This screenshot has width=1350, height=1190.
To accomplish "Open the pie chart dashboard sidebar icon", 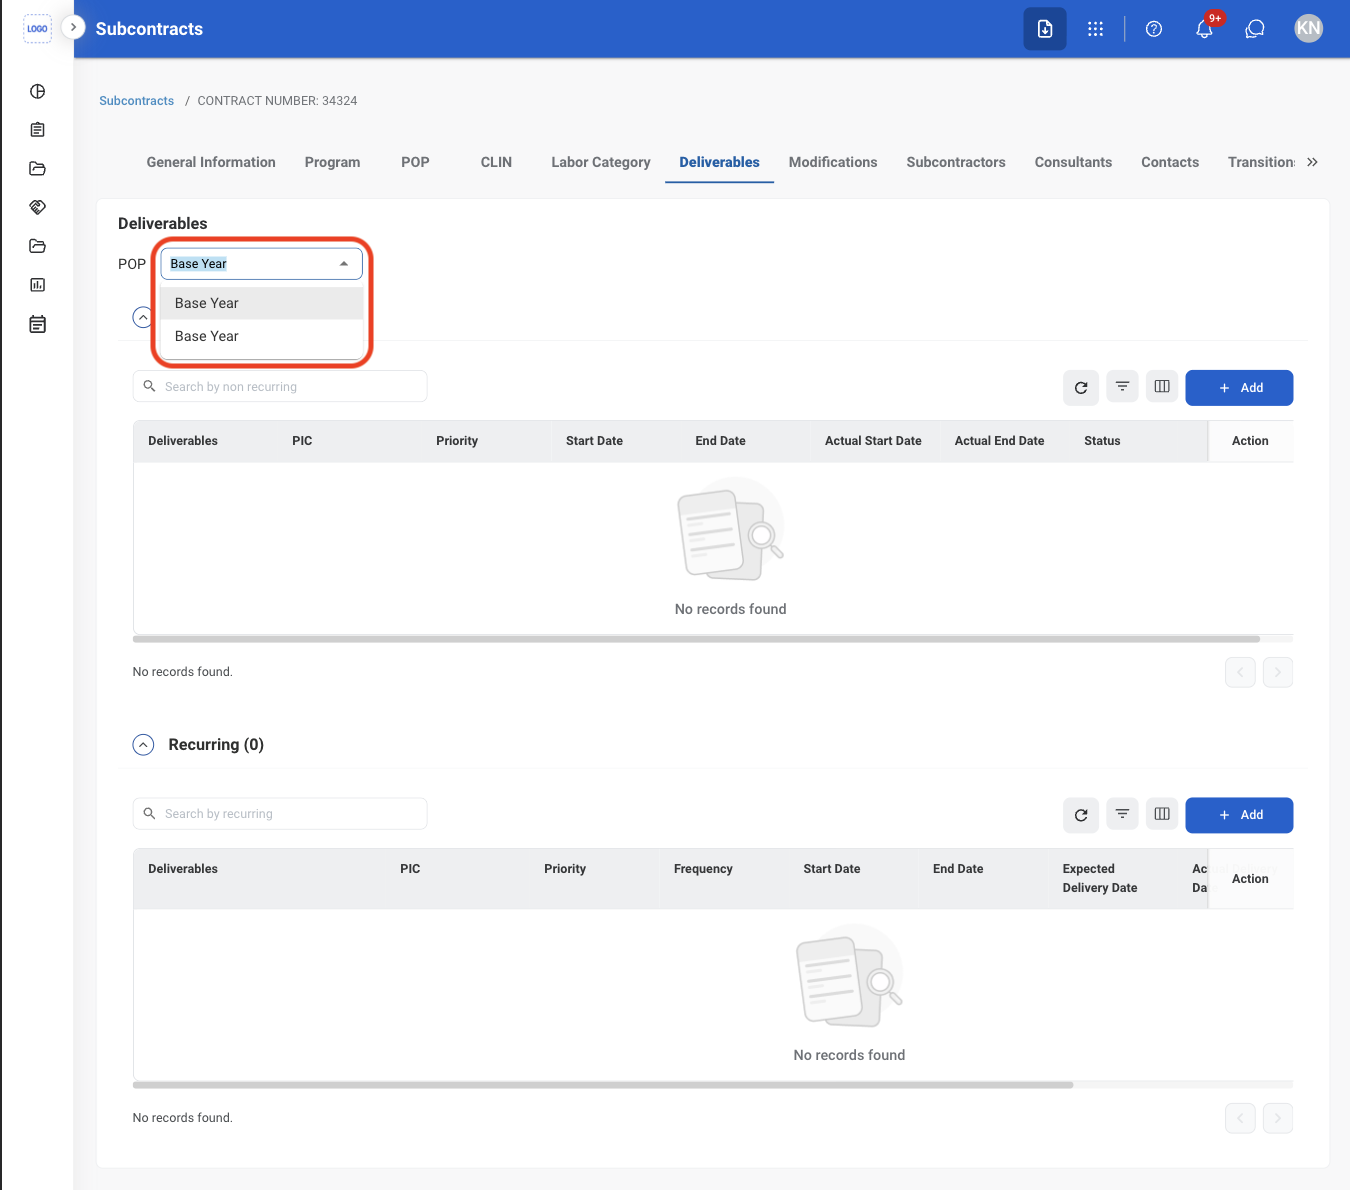I will (37, 92).
